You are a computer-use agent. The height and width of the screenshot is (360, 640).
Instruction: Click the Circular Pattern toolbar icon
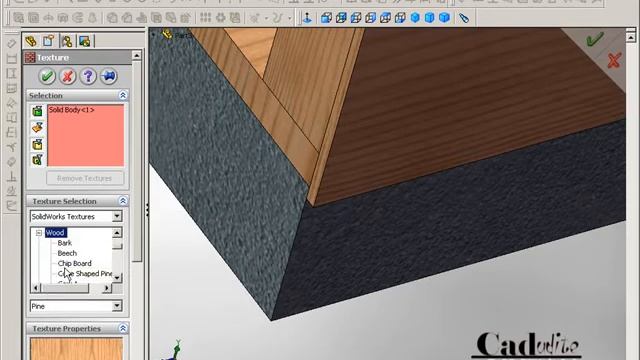[220, 18]
